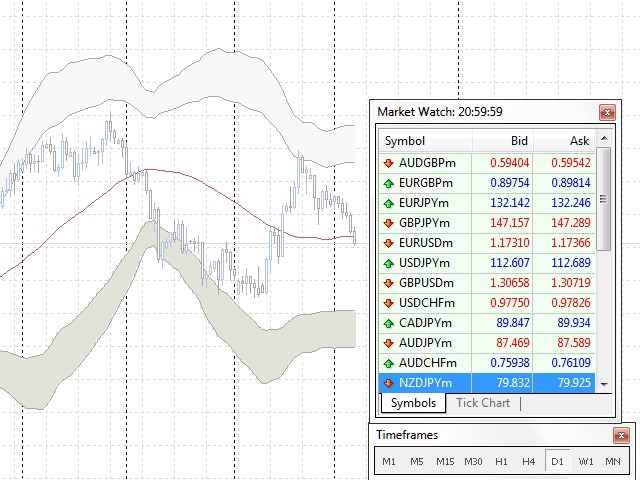Image resolution: width=640 pixels, height=480 pixels.
Task: Select the M1 timeframe
Action: coord(389,462)
